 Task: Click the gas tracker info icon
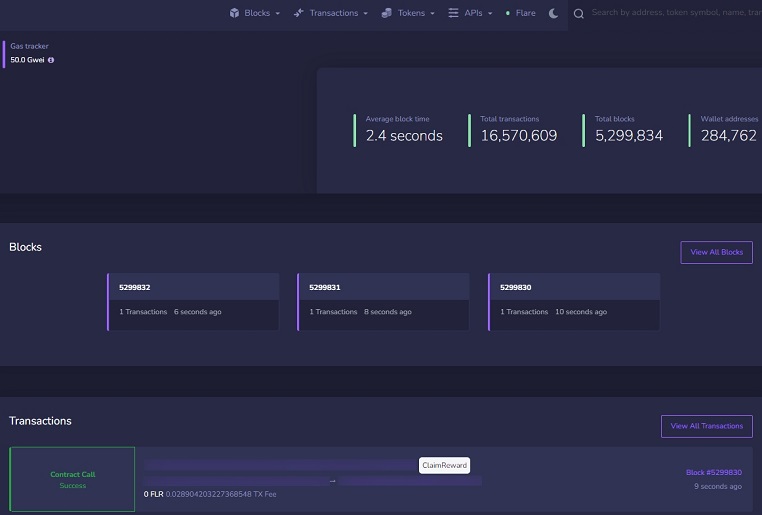51,60
